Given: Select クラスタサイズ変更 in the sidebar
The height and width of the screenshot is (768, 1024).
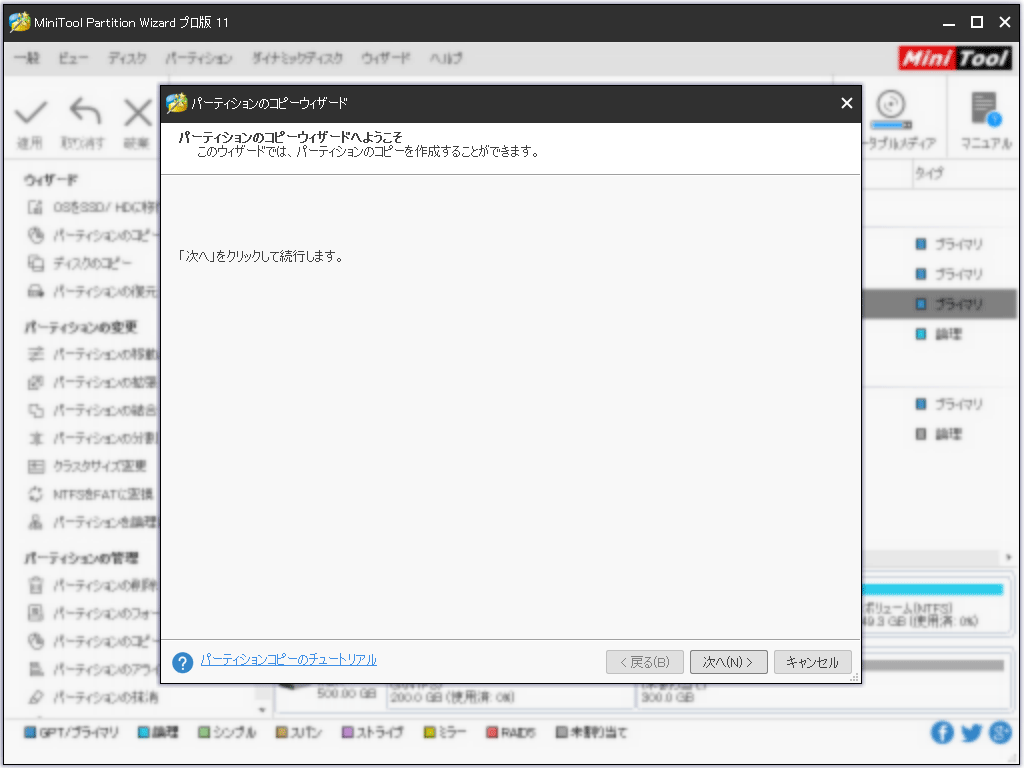Looking at the screenshot, I should [99, 466].
